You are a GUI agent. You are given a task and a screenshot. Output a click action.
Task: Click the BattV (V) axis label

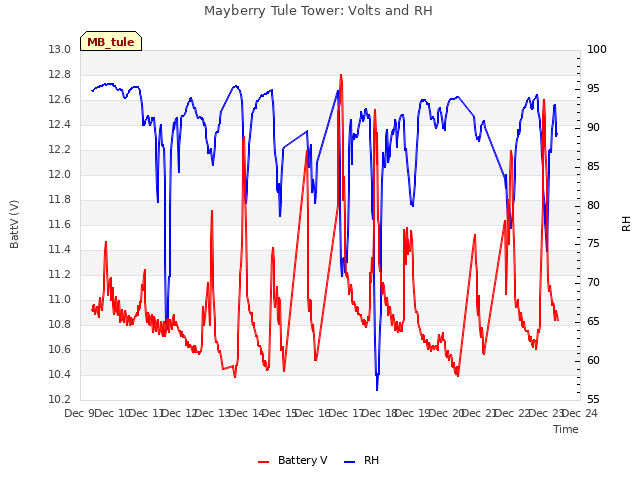14,224
